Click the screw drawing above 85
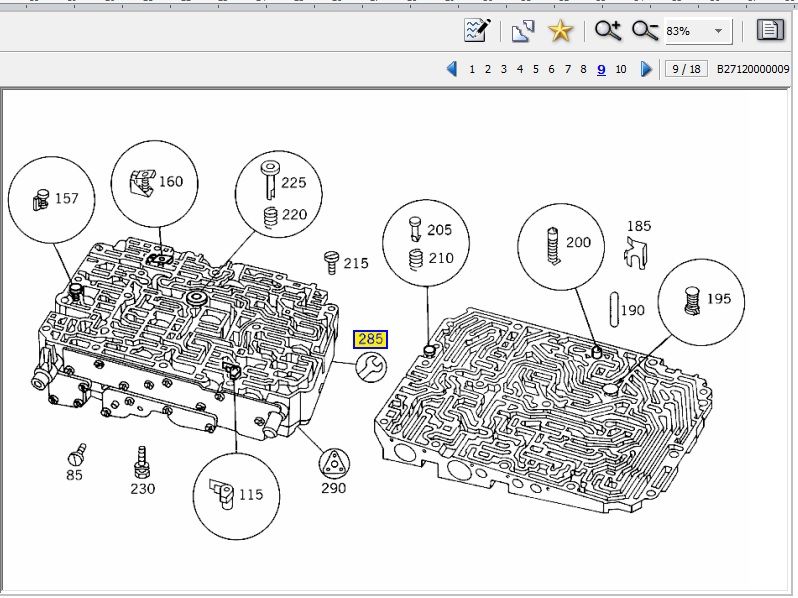This screenshot has height=598, width=798. coord(77,454)
